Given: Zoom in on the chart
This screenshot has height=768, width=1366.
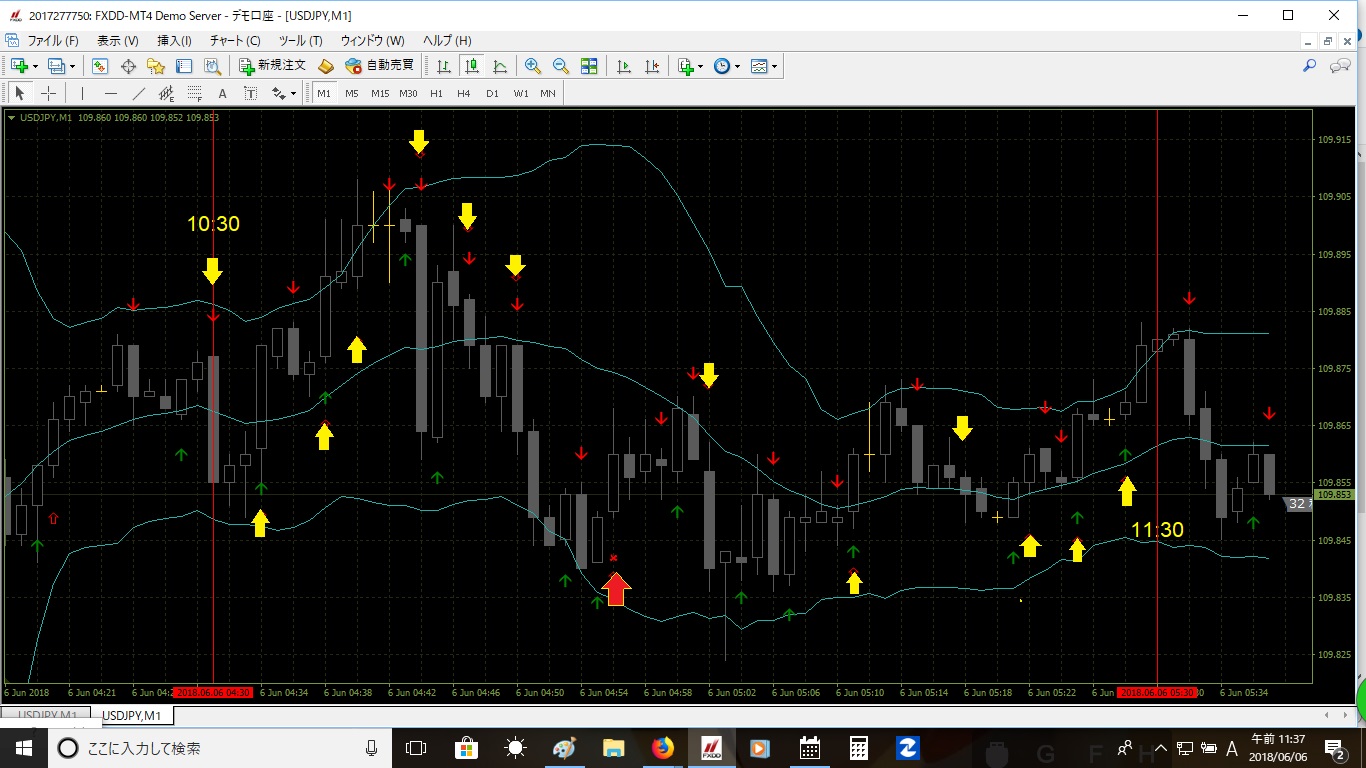Looking at the screenshot, I should pos(533,66).
